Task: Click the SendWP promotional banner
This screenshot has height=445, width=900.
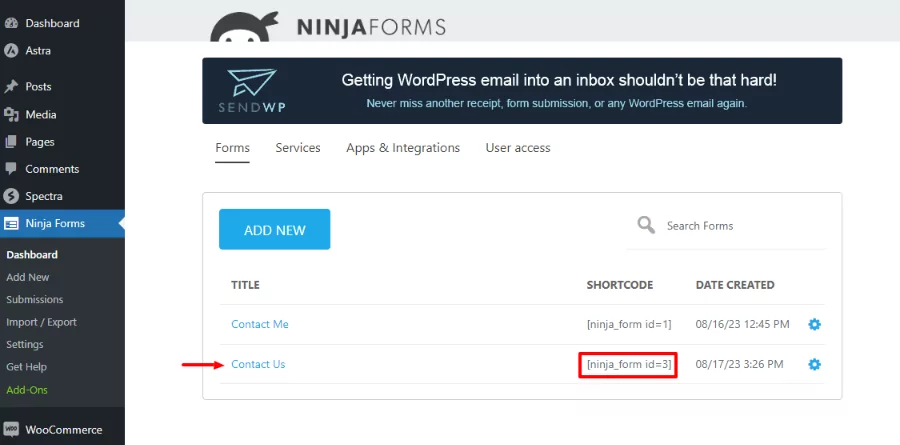Action: tap(522, 91)
